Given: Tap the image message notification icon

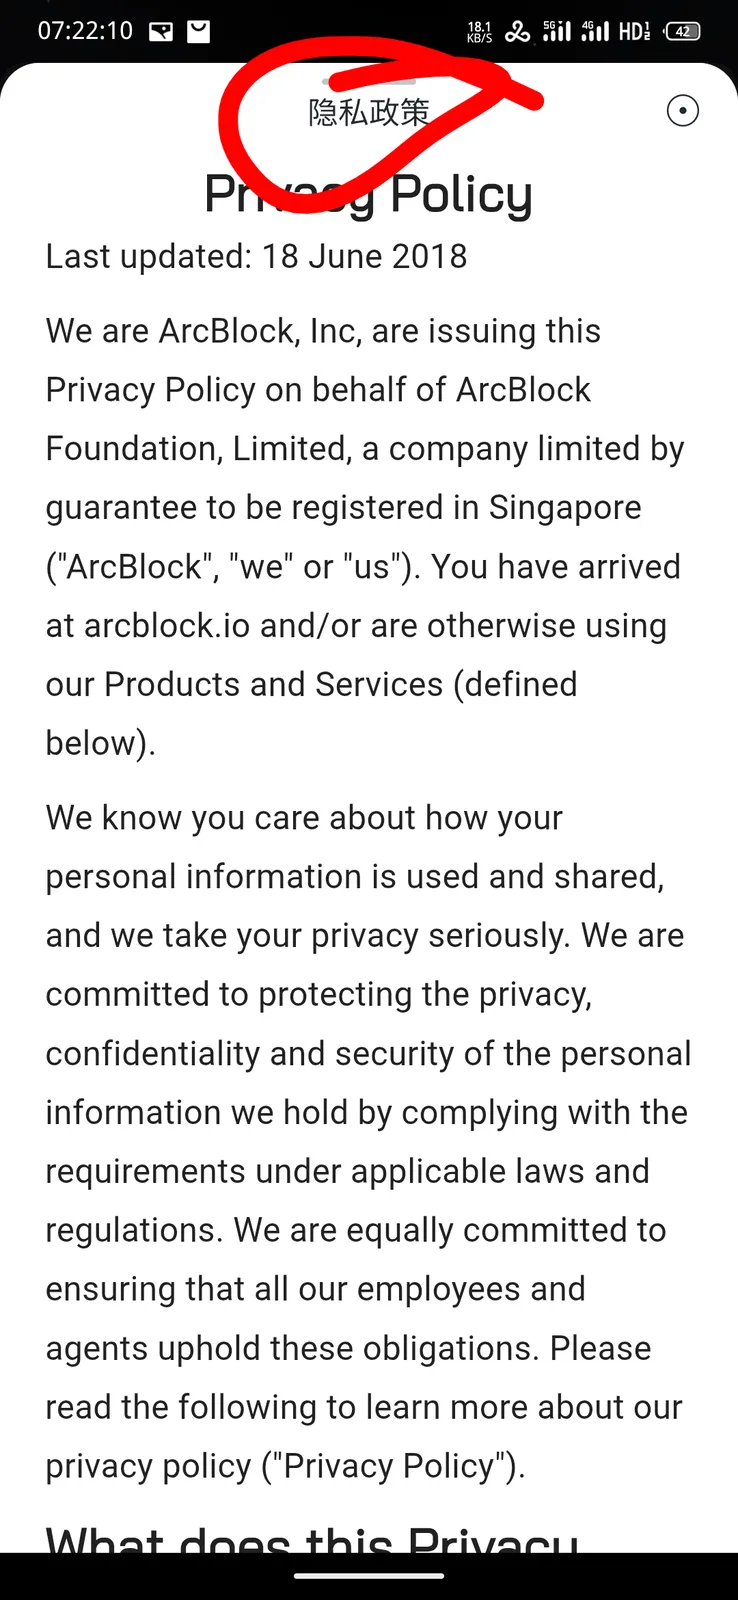Looking at the screenshot, I should (x=161, y=32).
